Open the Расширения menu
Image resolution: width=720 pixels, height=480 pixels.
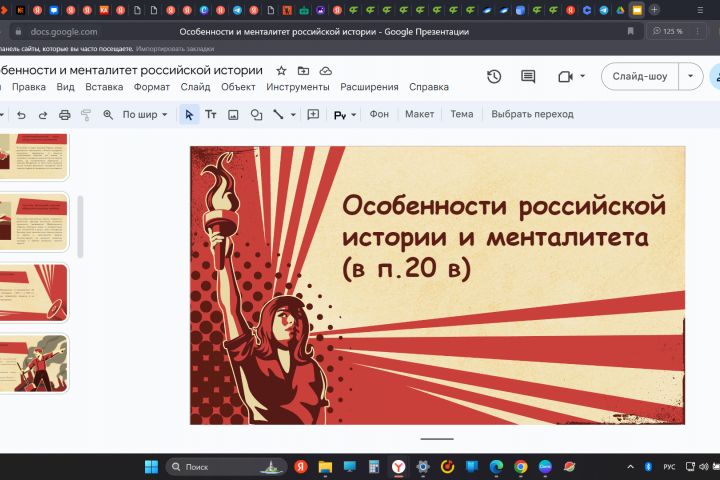(369, 87)
